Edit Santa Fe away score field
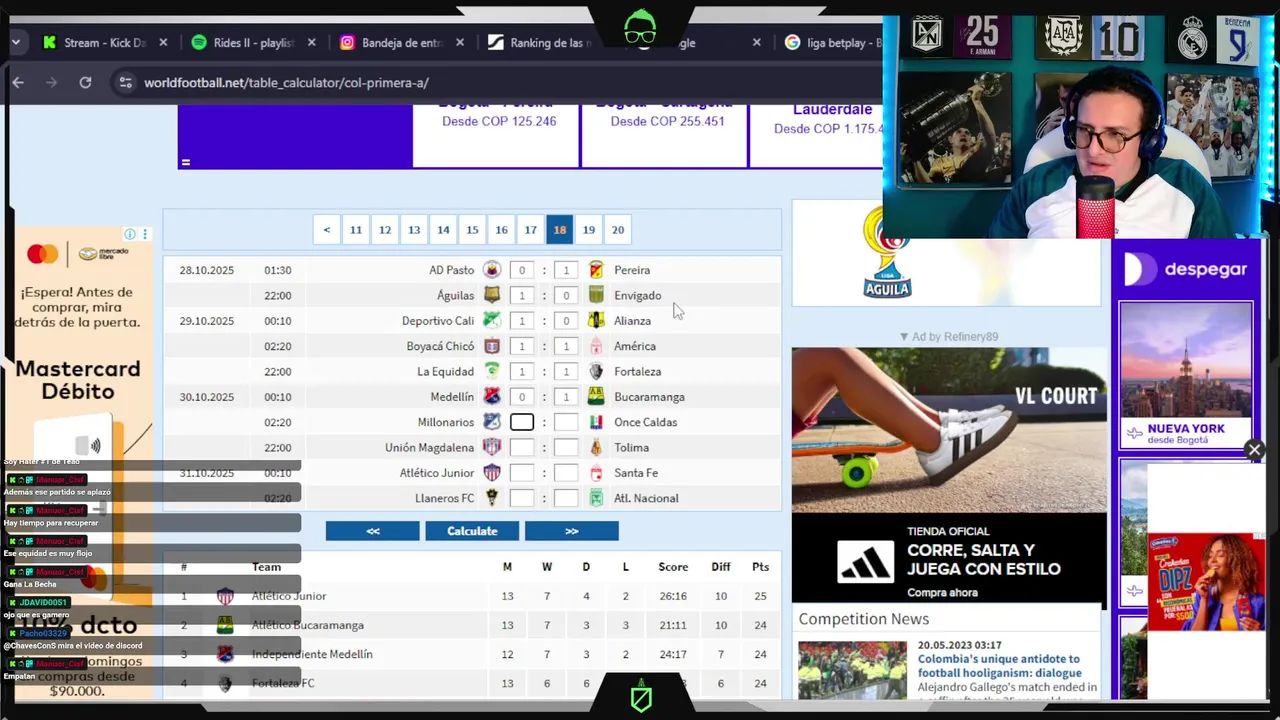The height and width of the screenshot is (720, 1280). 566,472
